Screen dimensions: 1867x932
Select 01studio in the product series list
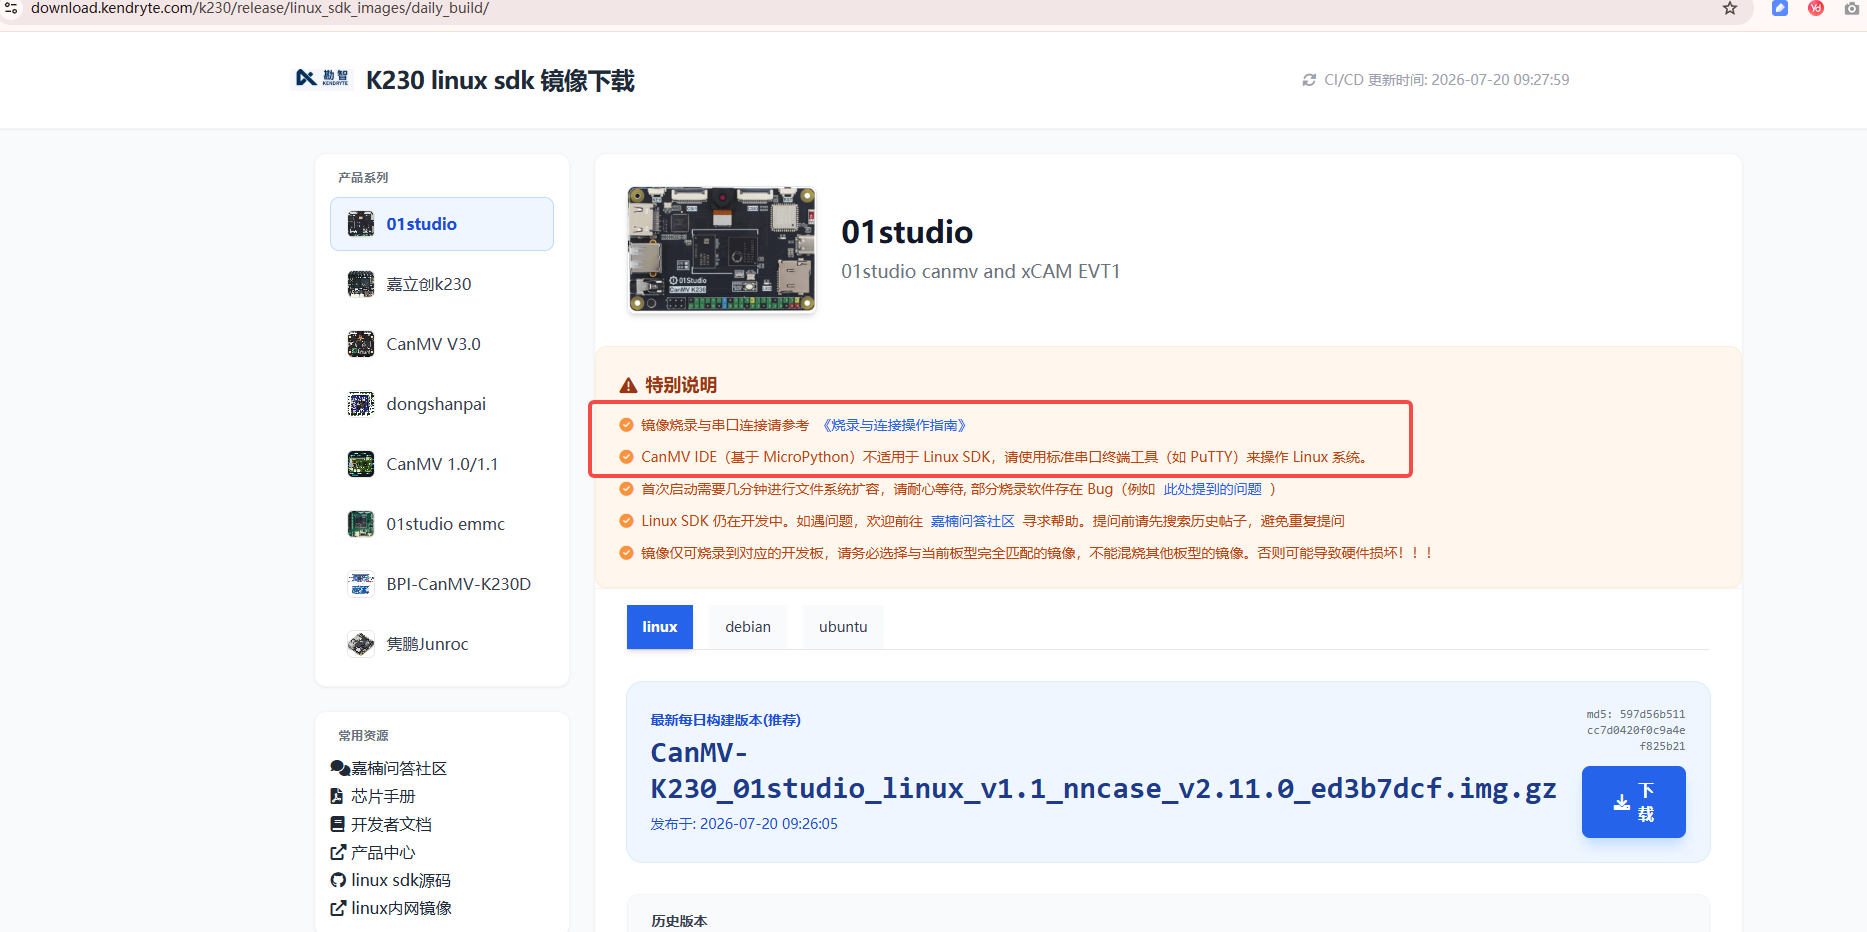442,224
